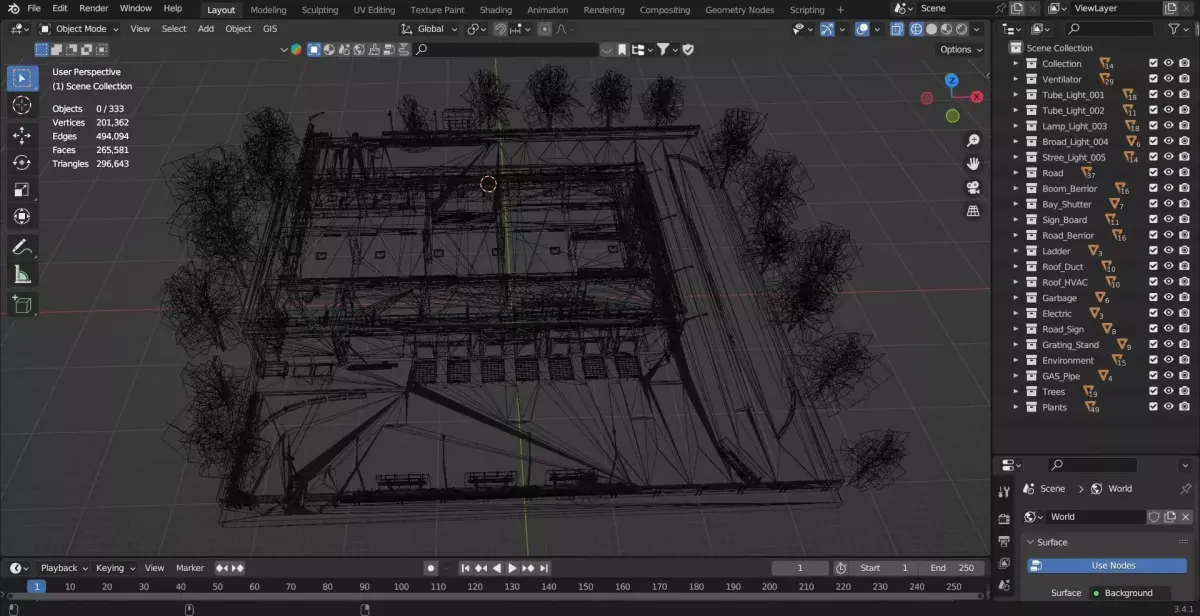The width and height of the screenshot is (1200, 616).
Task: Switch to rendered viewport shading
Action: 962,30
